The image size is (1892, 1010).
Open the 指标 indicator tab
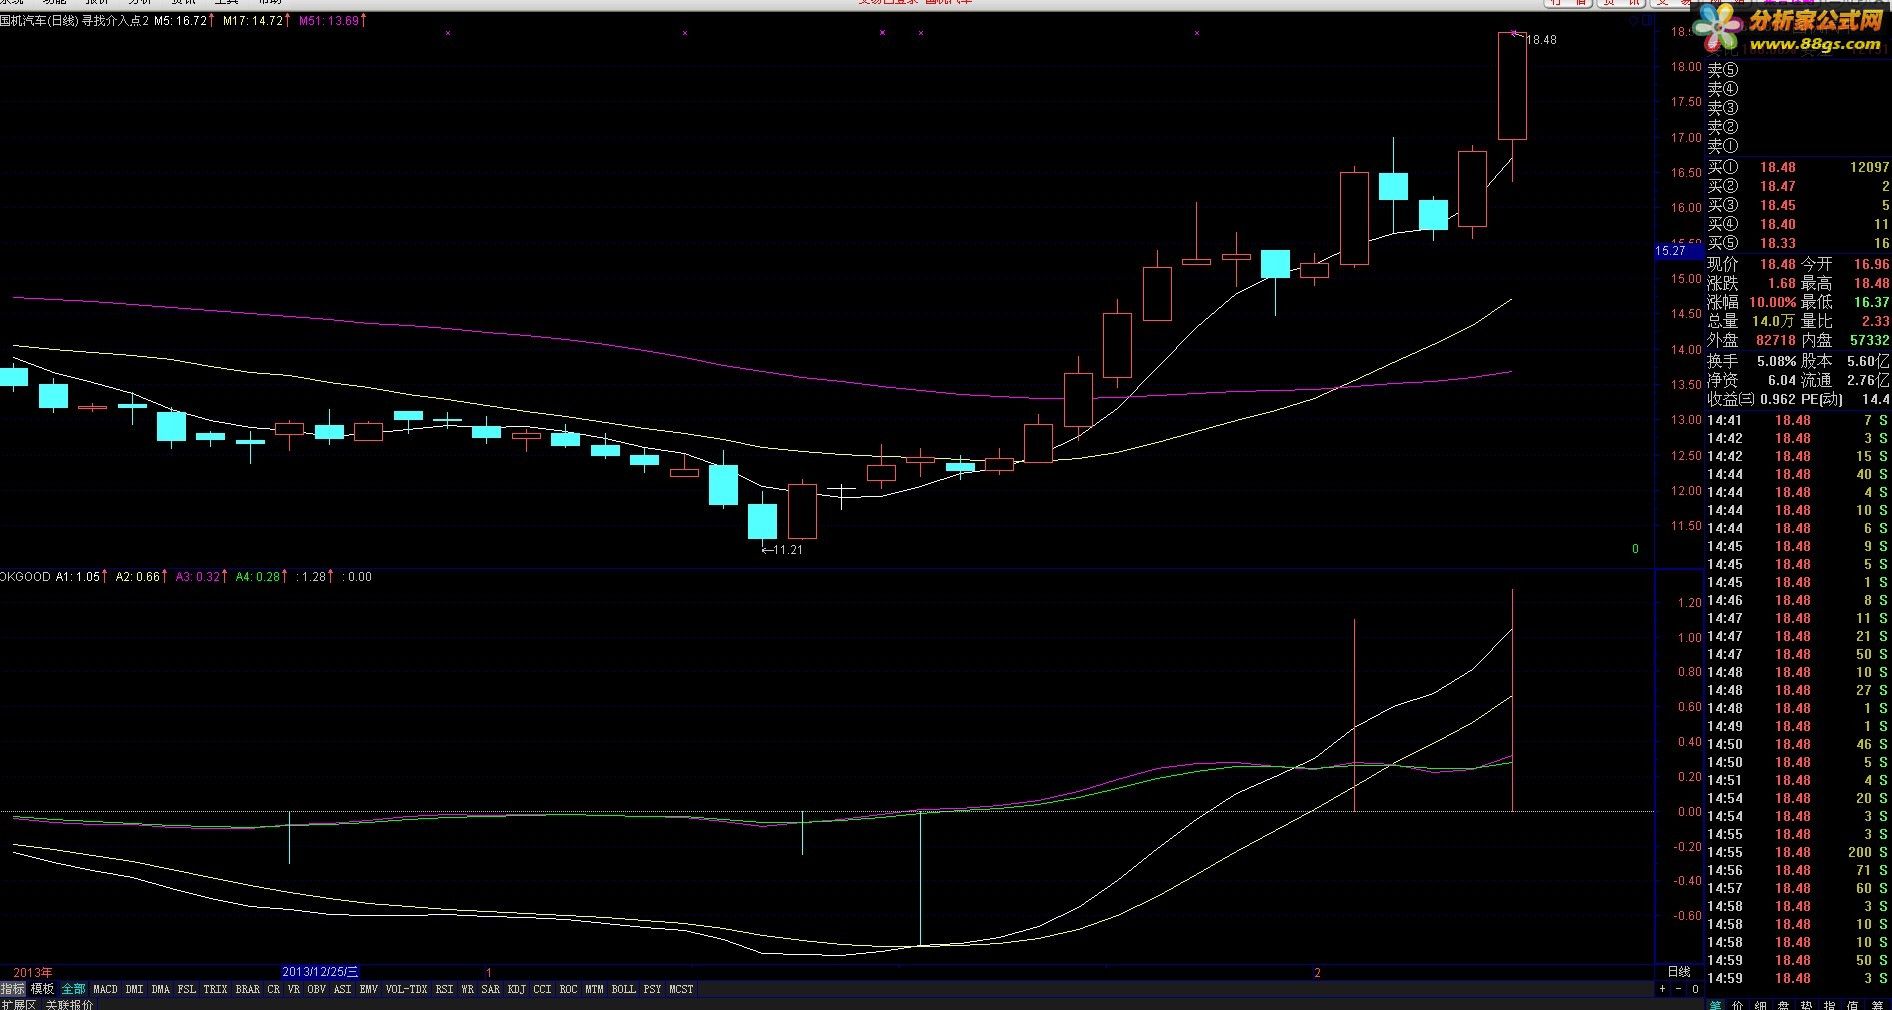[13, 989]
